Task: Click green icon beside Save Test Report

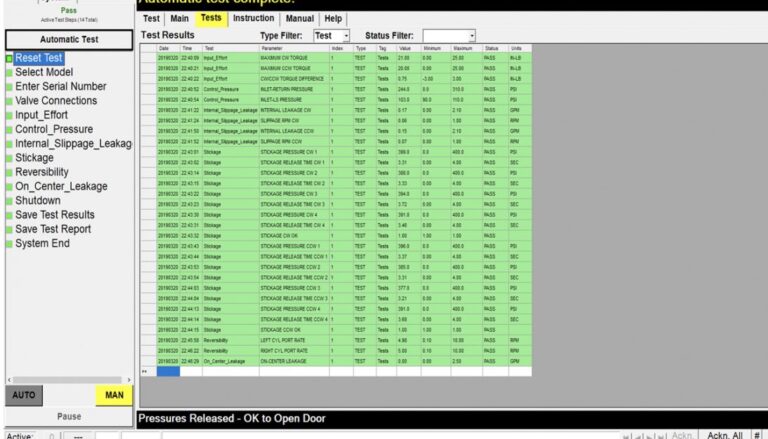Action: 9,229
